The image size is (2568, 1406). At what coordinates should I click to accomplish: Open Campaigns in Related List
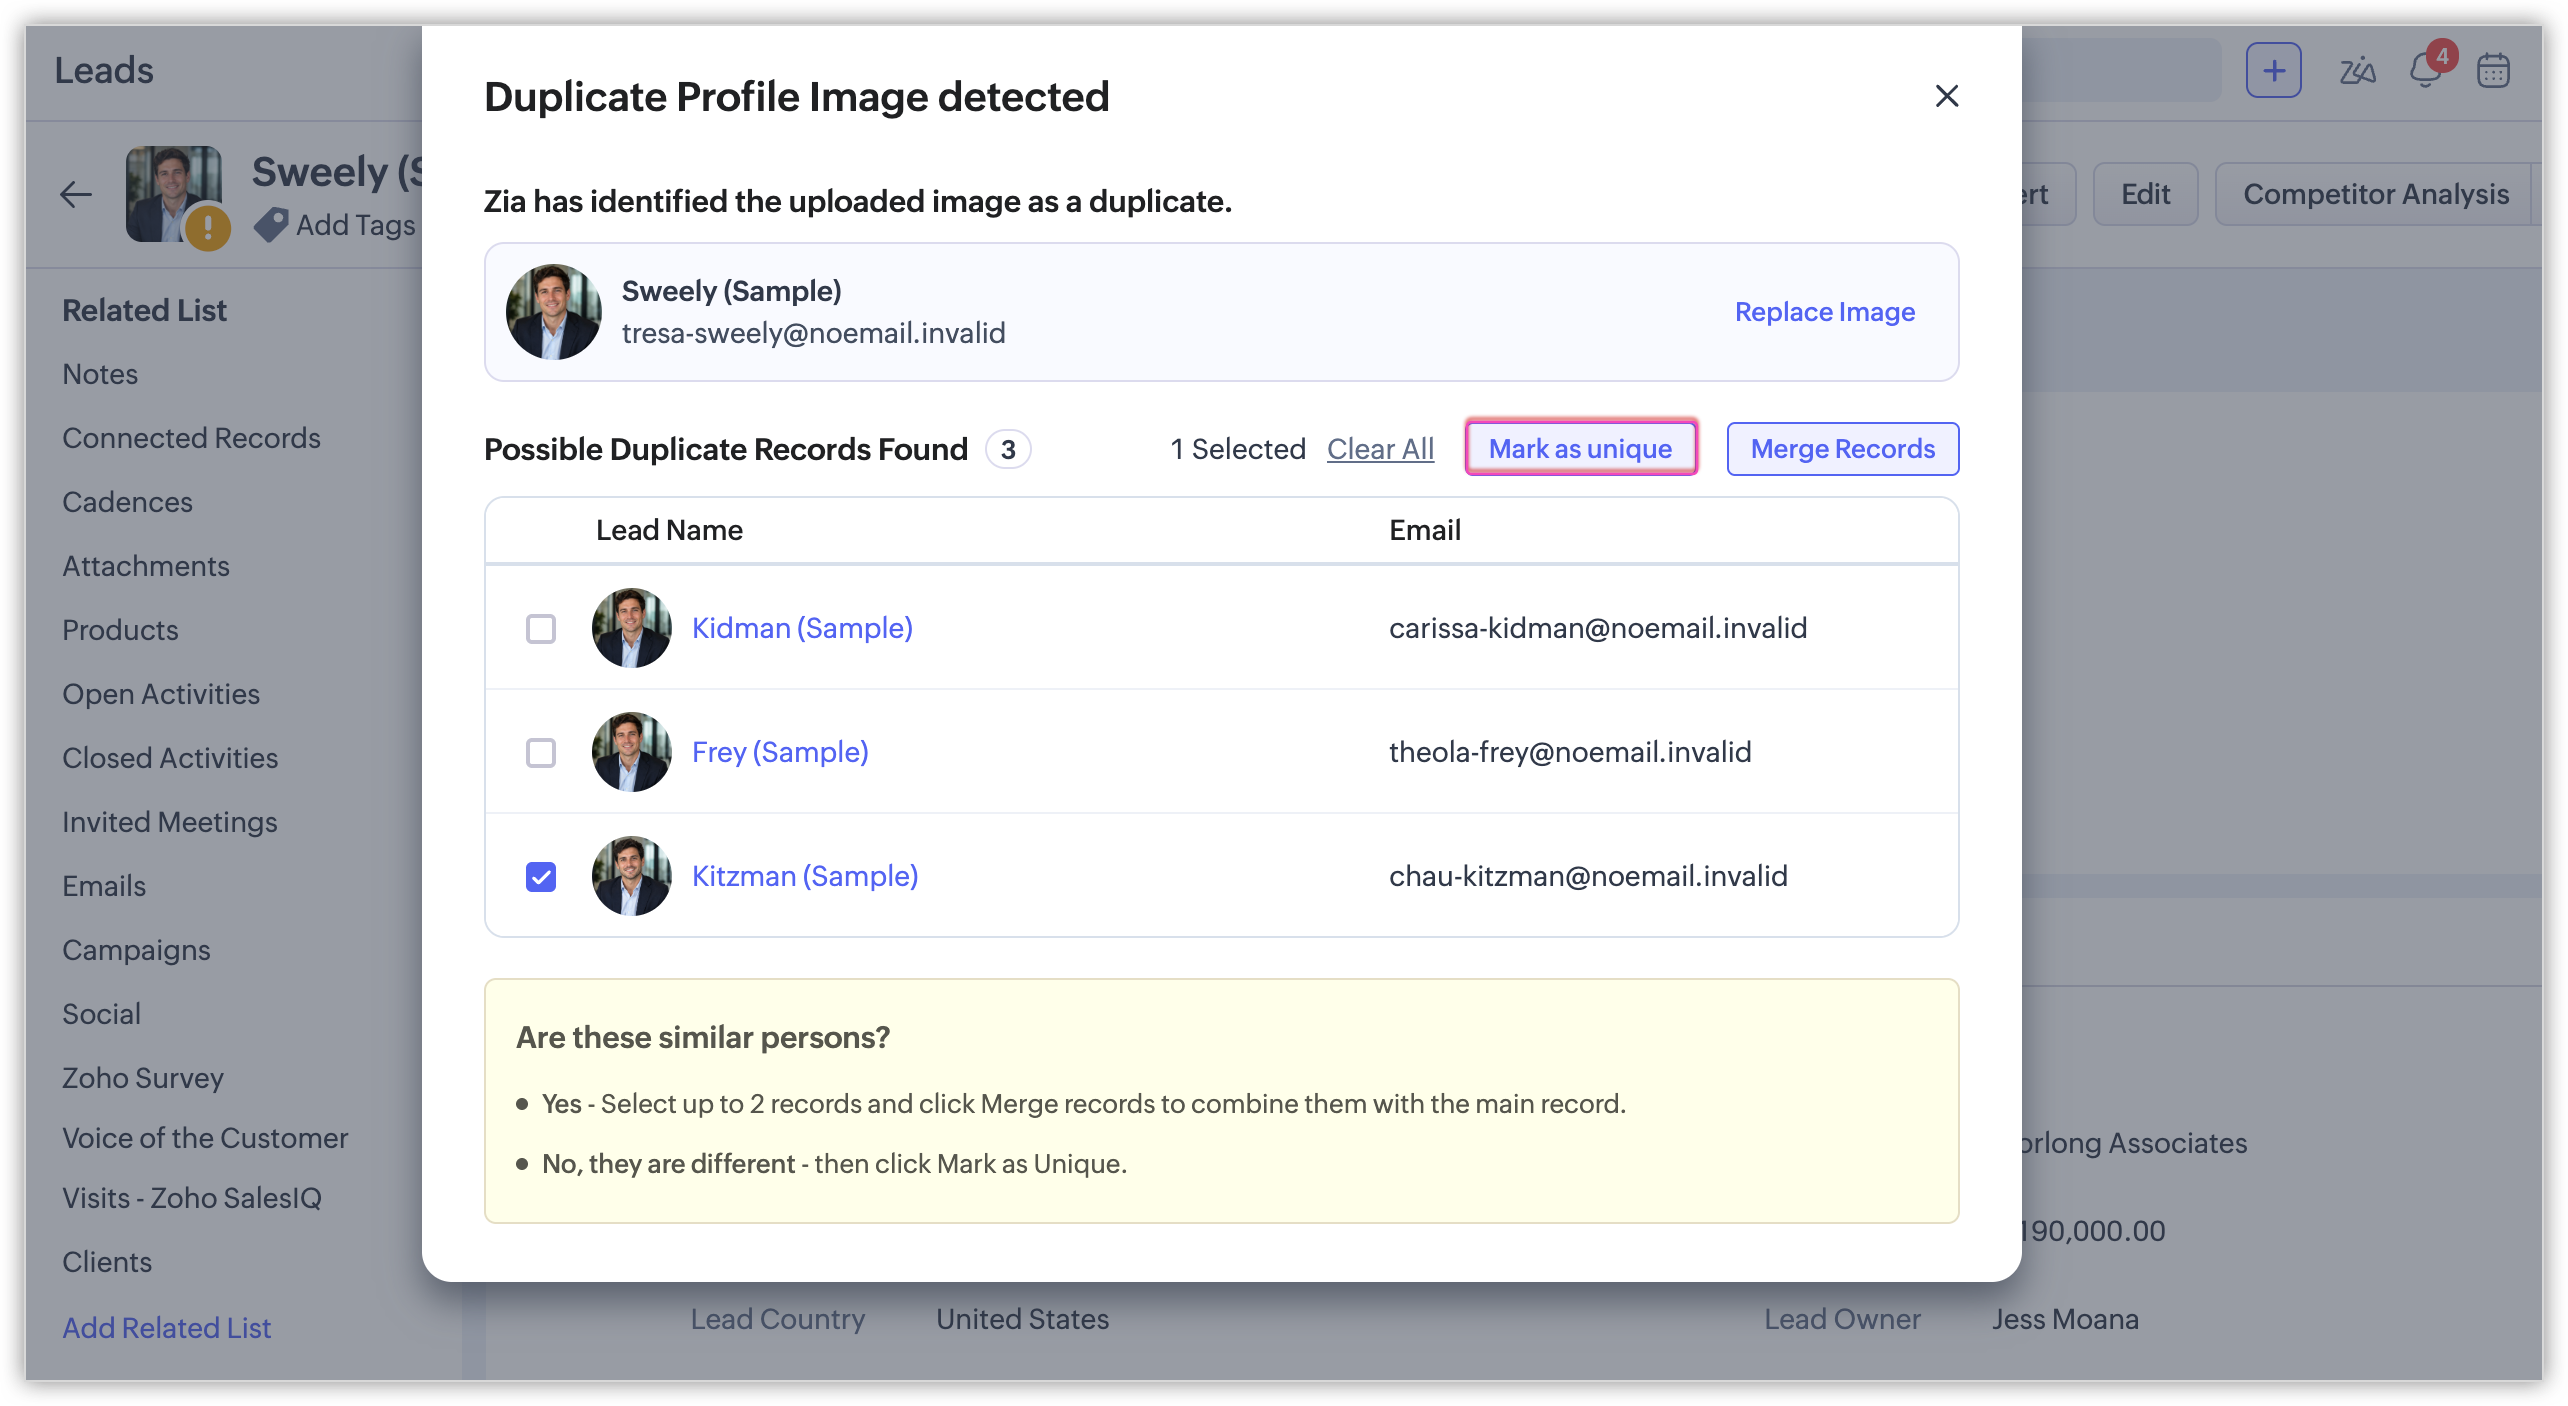tap(136, 950)
